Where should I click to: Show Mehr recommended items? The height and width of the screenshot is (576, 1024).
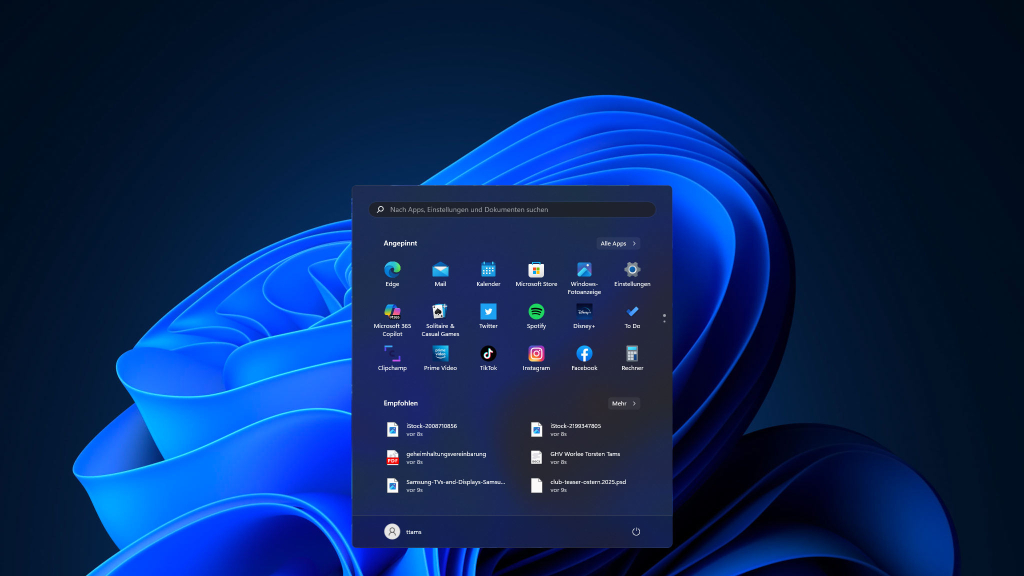[624, 404]
